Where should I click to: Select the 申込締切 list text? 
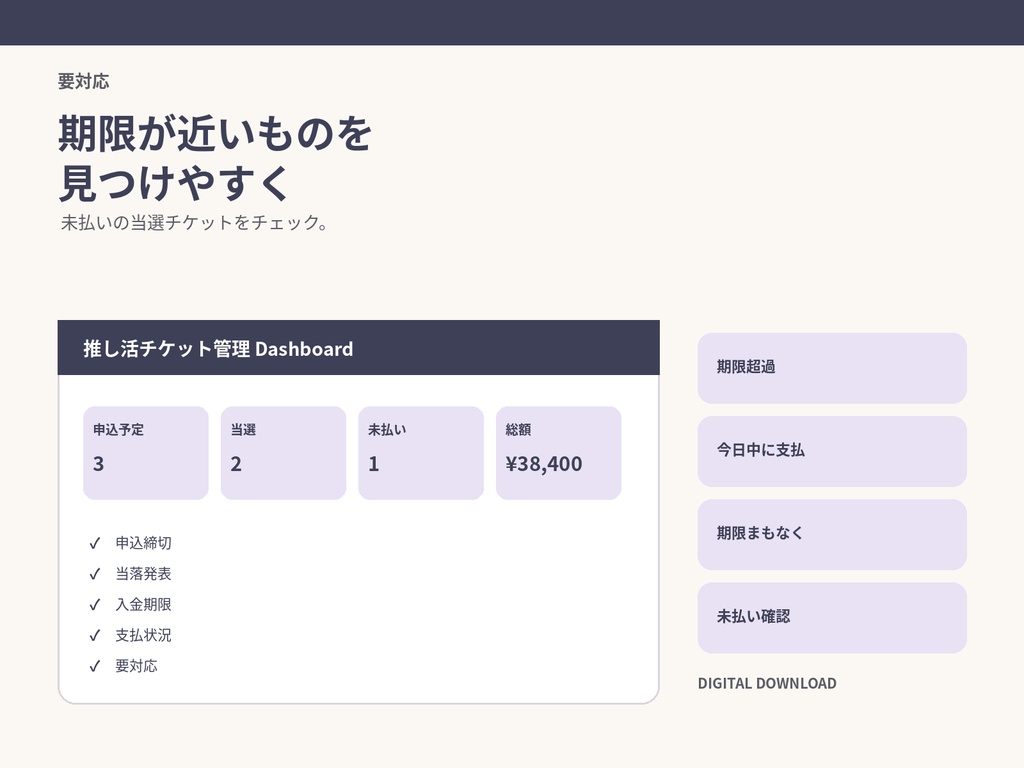144,543
